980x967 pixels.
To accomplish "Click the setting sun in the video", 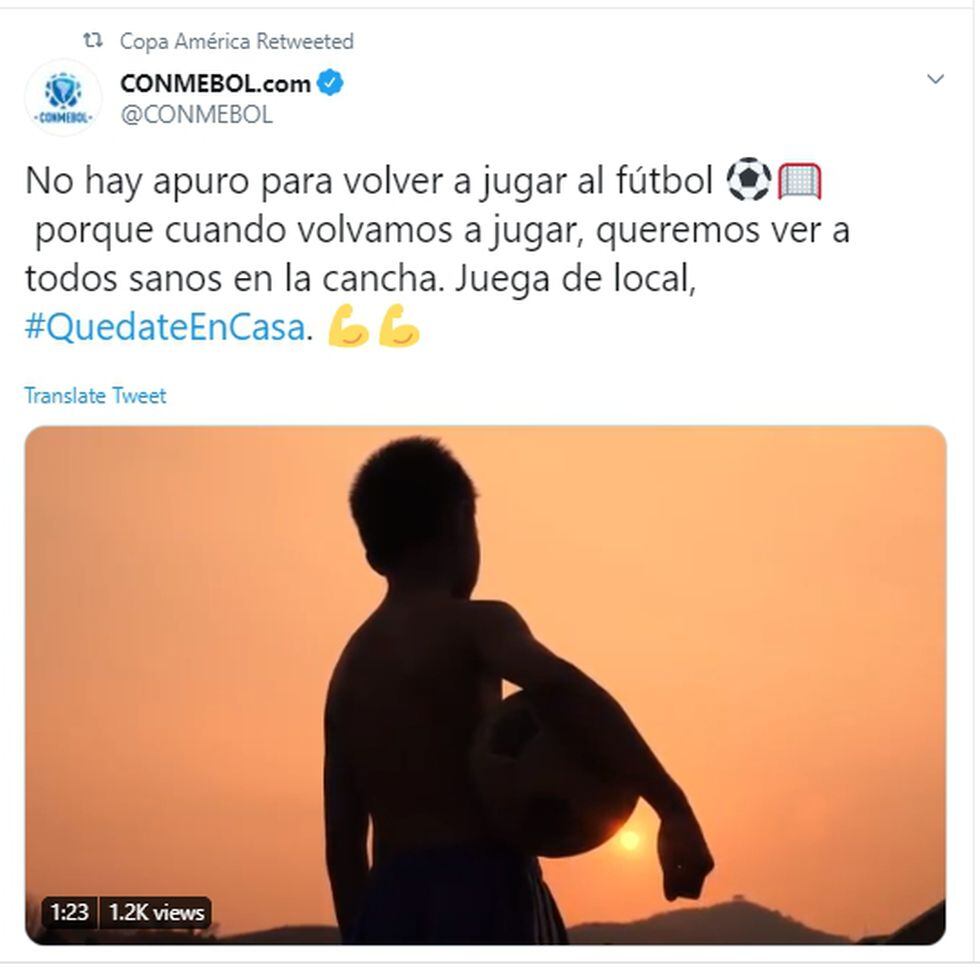I will (628, 840).
